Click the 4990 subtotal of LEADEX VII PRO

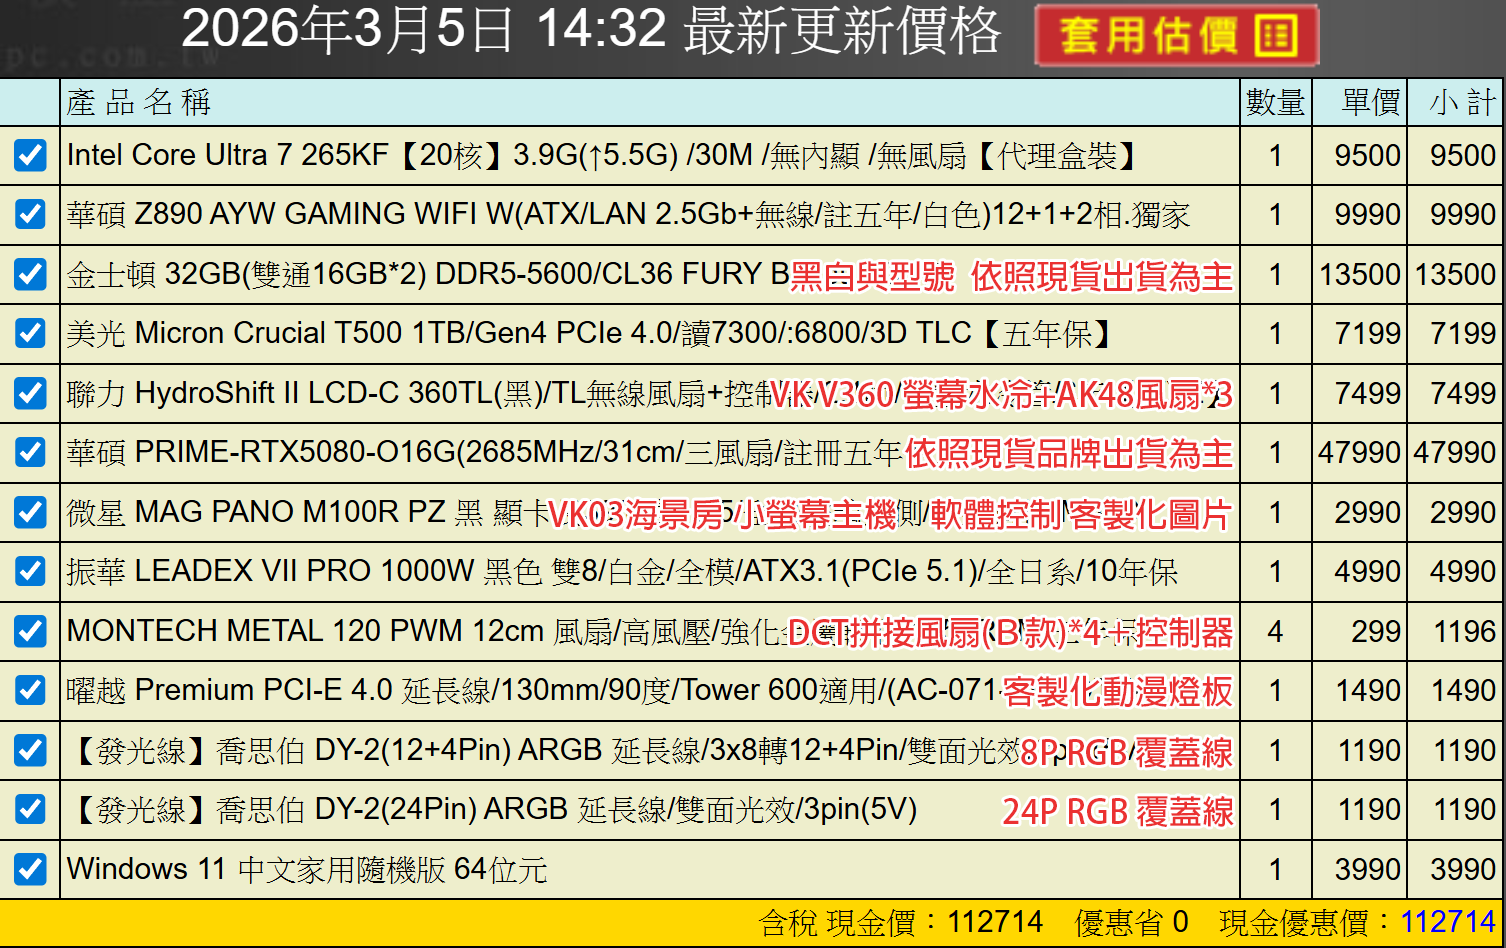point(1463,571)
